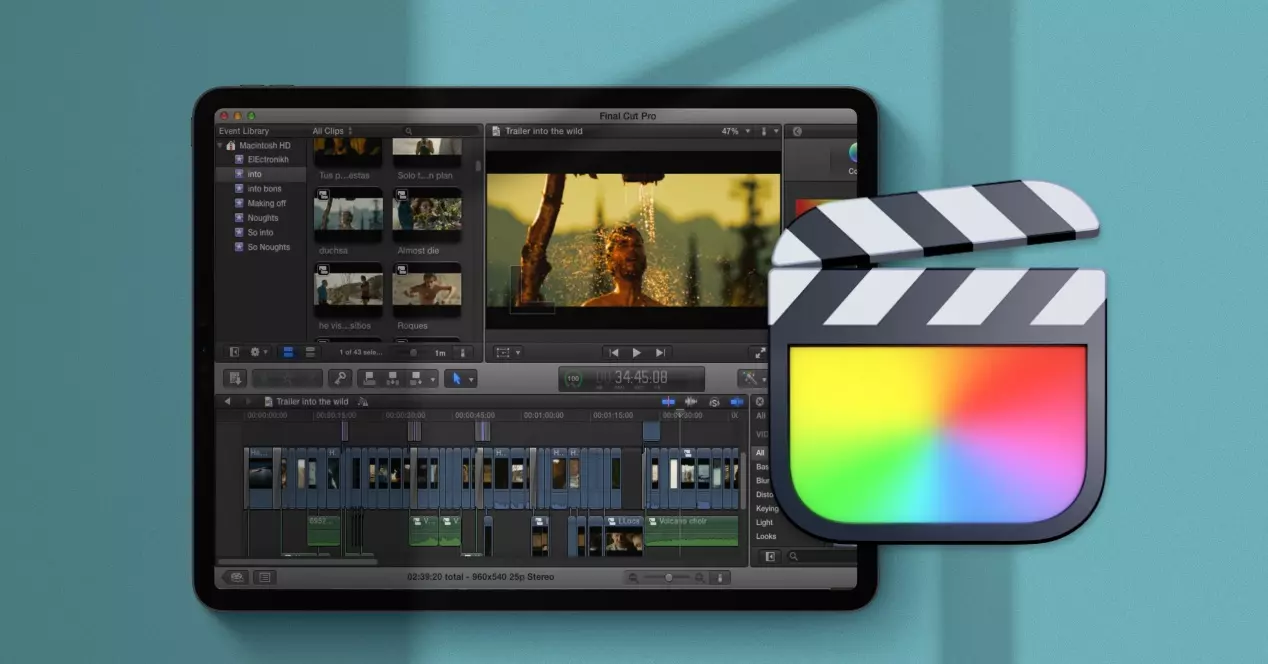The image size is (1268, 664).
Task: Switch browser to filmstrip view
Action: [288, 352]
